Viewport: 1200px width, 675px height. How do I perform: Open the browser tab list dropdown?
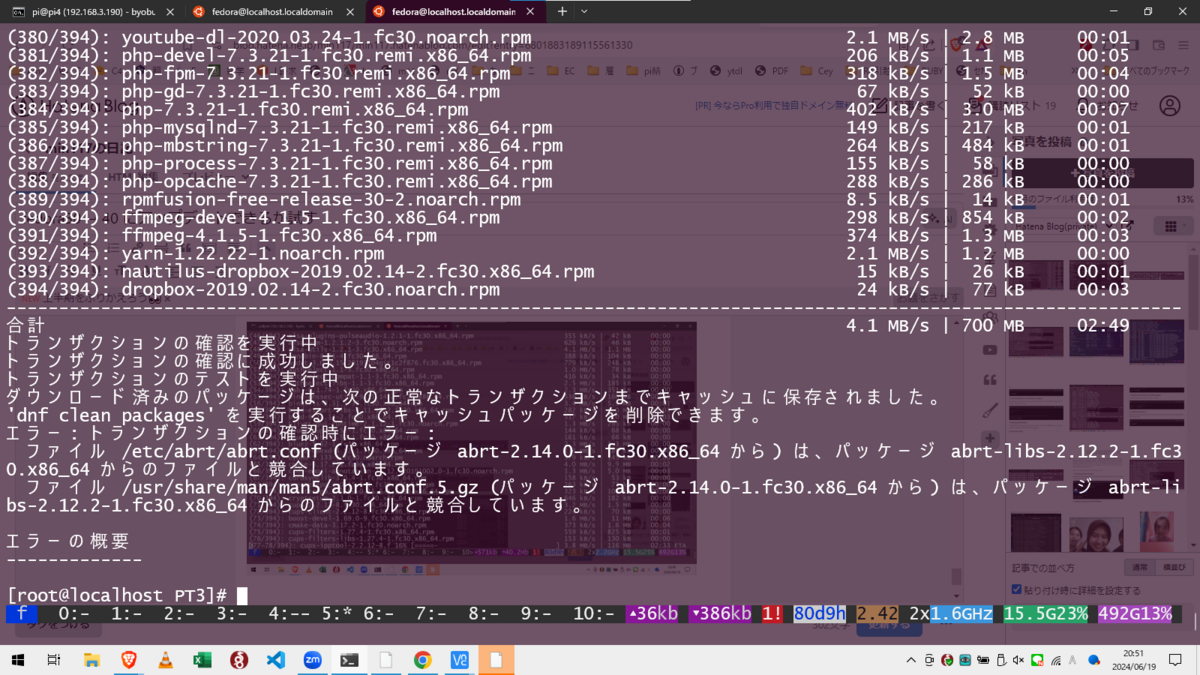pos(584,12)
